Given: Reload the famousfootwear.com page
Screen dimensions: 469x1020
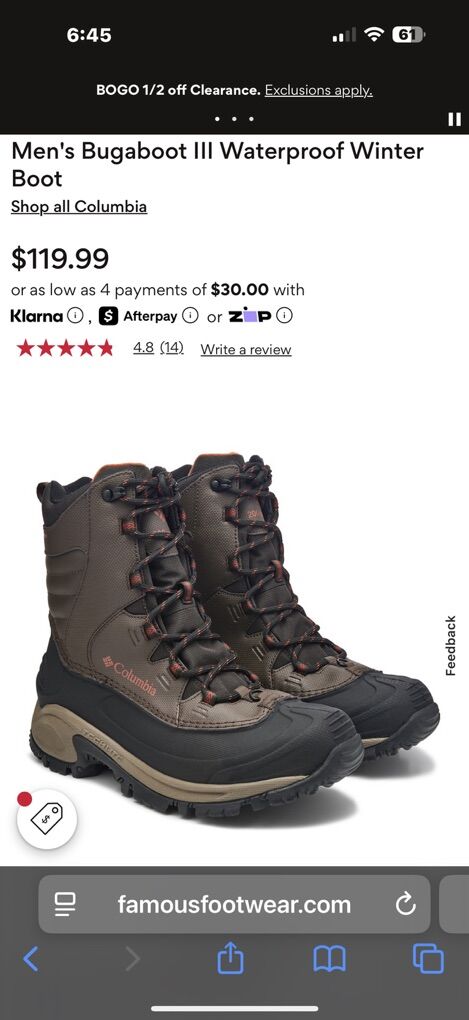Looking at the screenshot, I should [x=405, y=904].
